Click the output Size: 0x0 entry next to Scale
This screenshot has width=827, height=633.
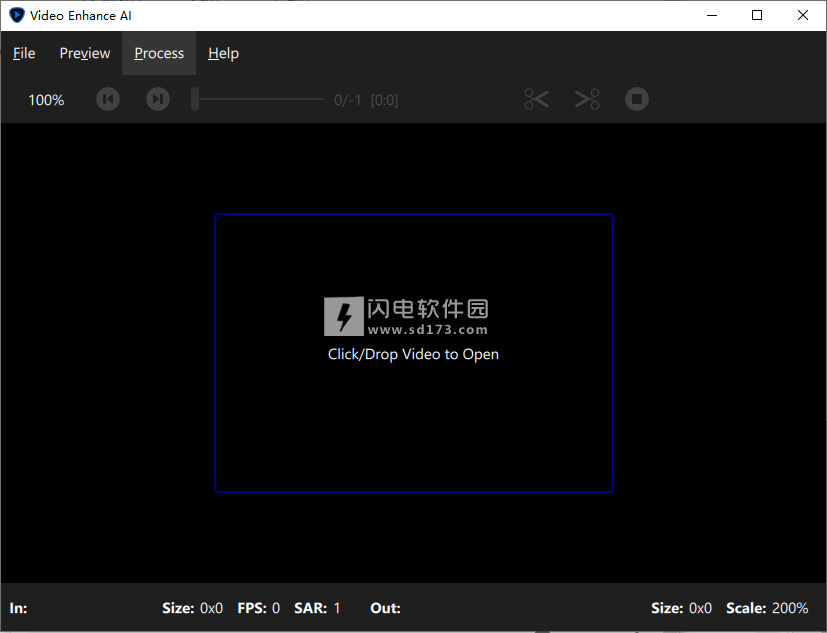(x=681, y=608)
